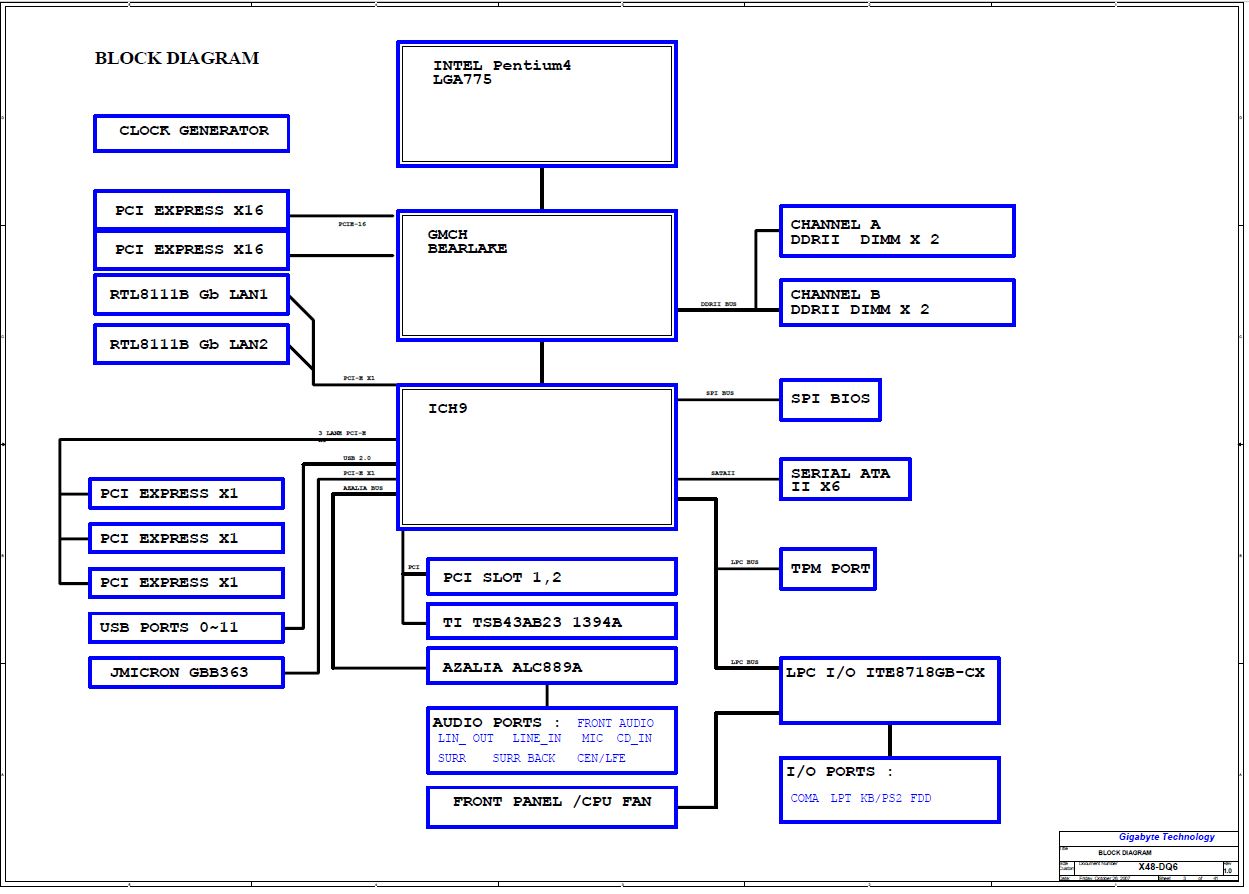This screenshot has width=1249, height=894.
Task: Click the TPM PORT block
Action: click(x=828, y=569)
